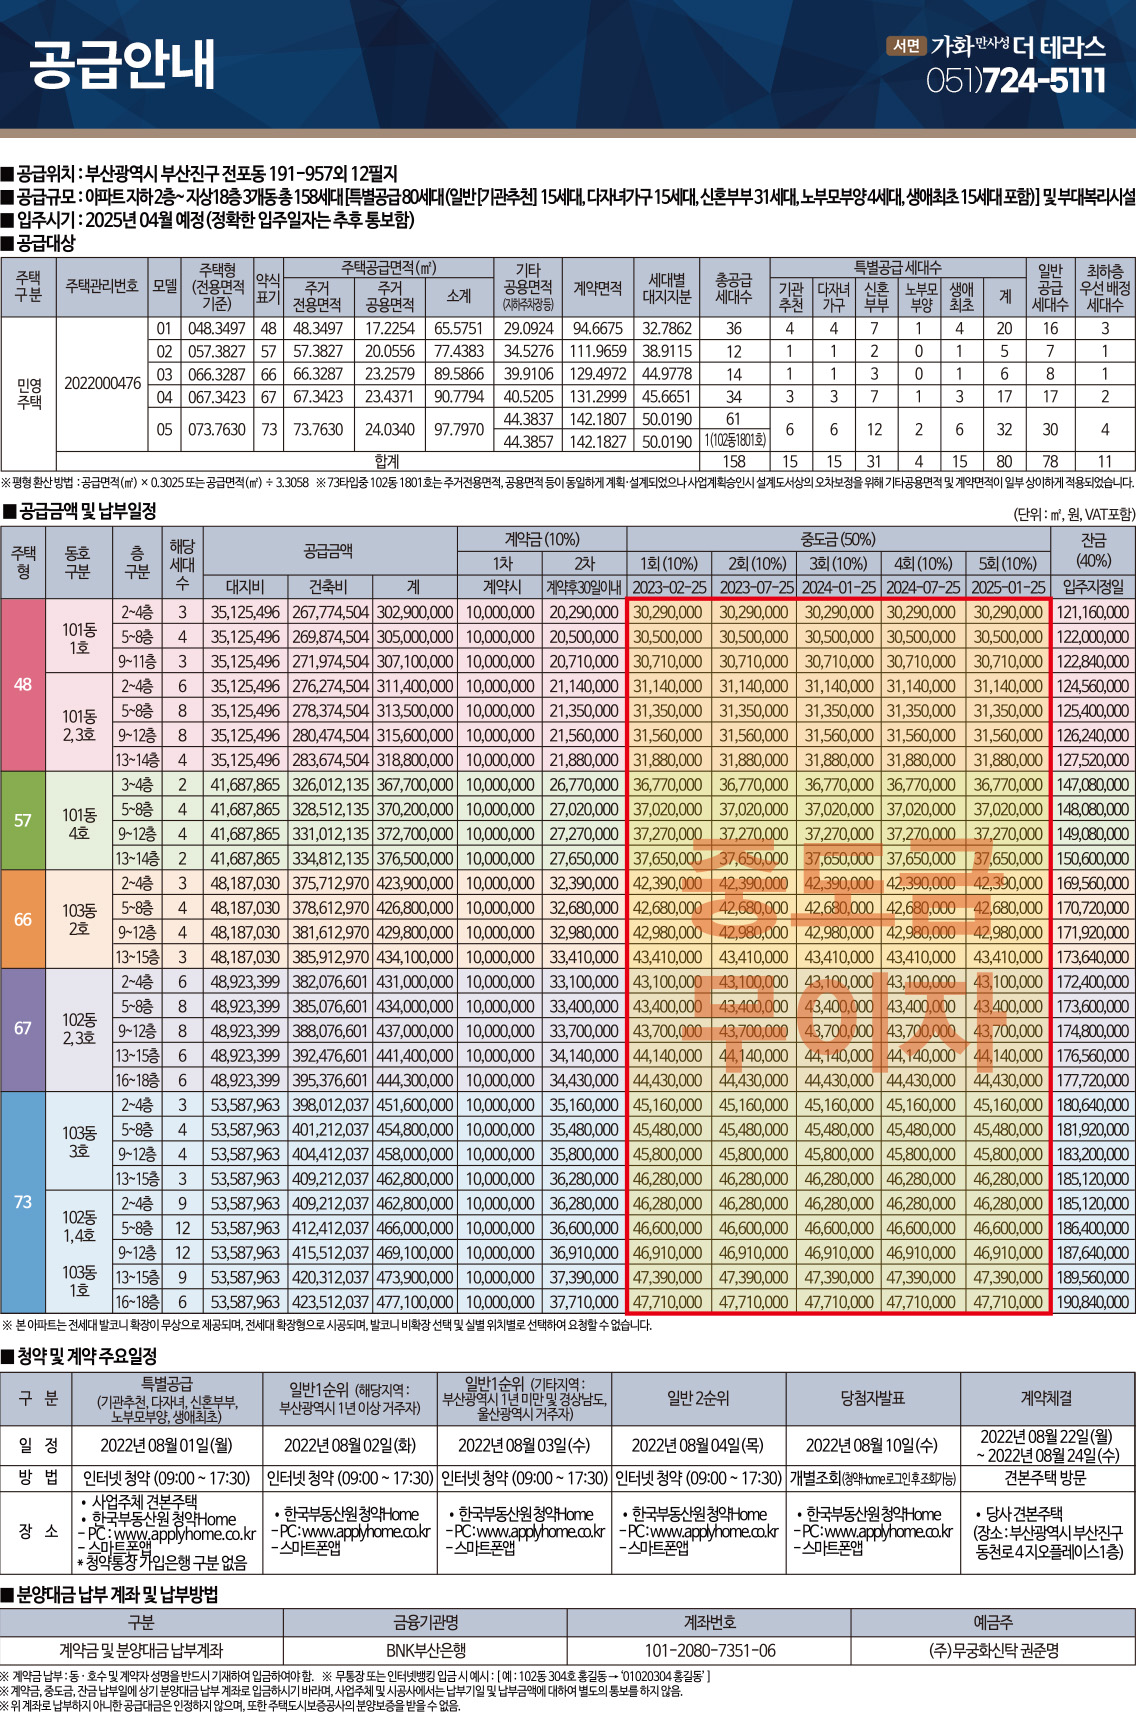Select housing type '073.7630' in model 05 row
1136x1721 pixels.
tap(217, 430)
